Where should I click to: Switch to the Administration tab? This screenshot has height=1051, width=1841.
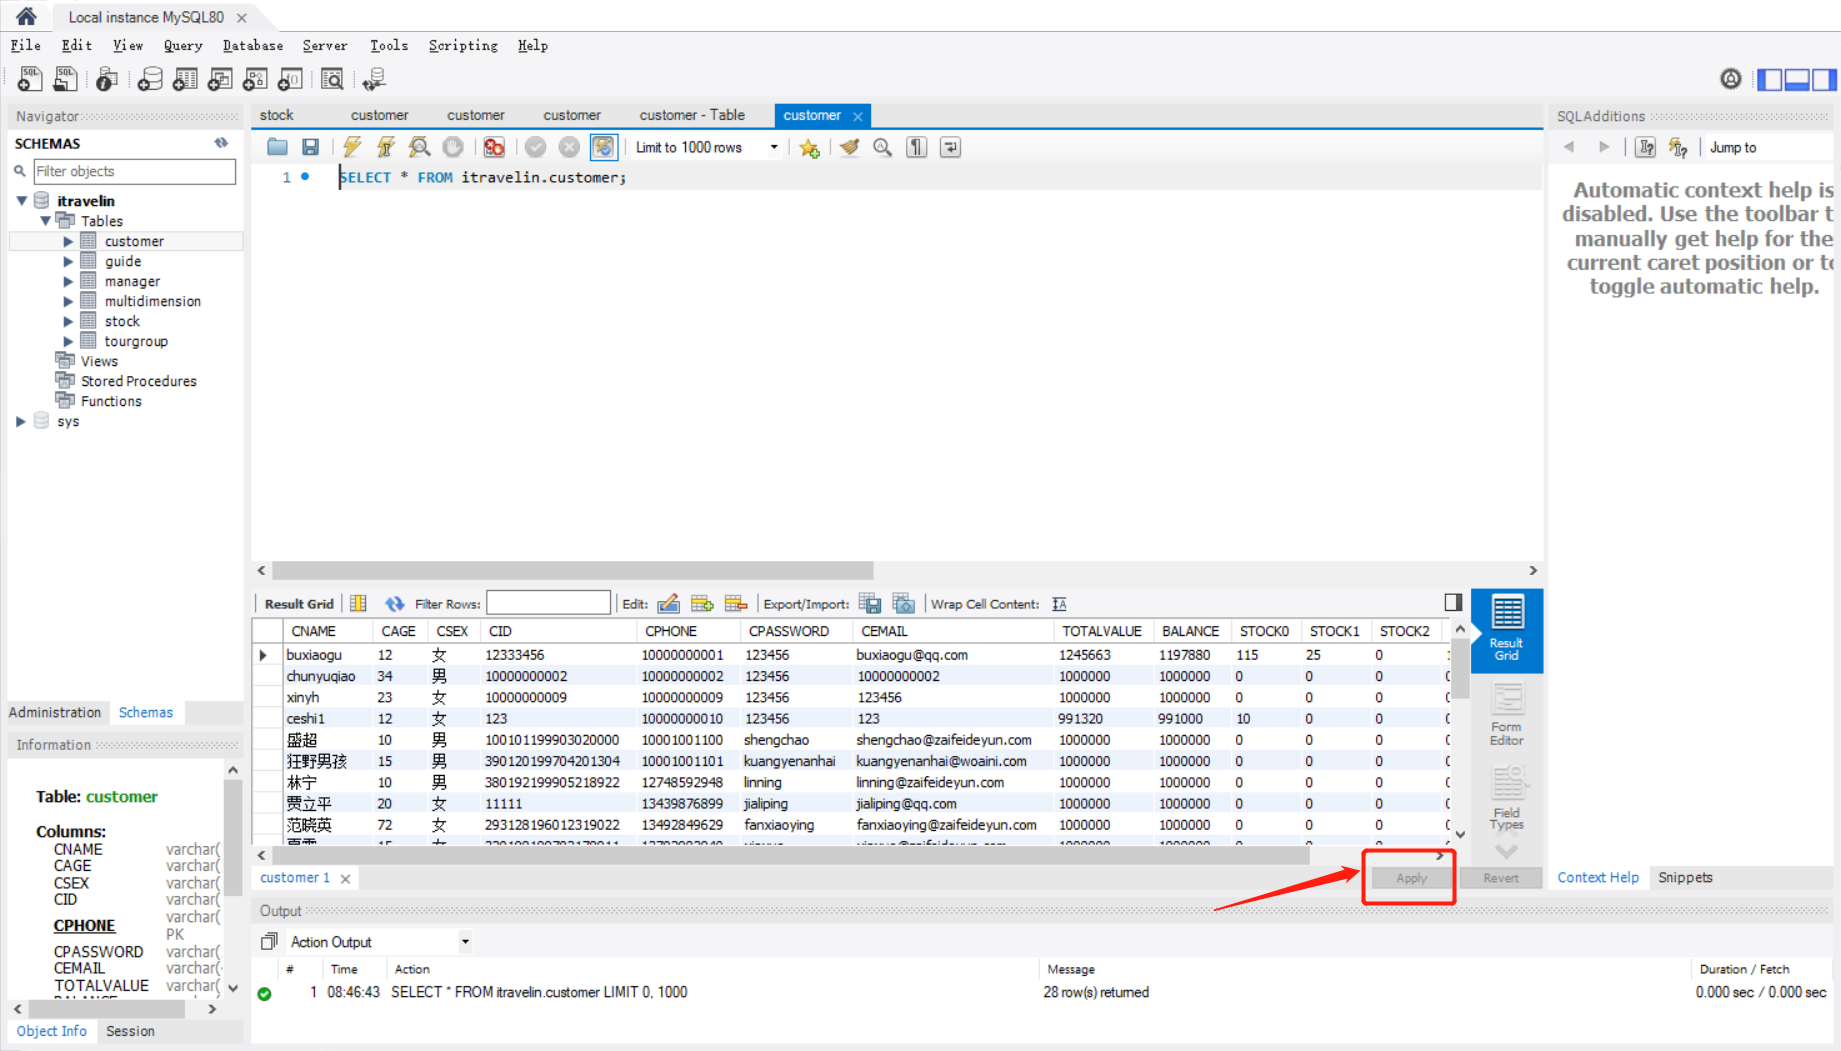55,712
